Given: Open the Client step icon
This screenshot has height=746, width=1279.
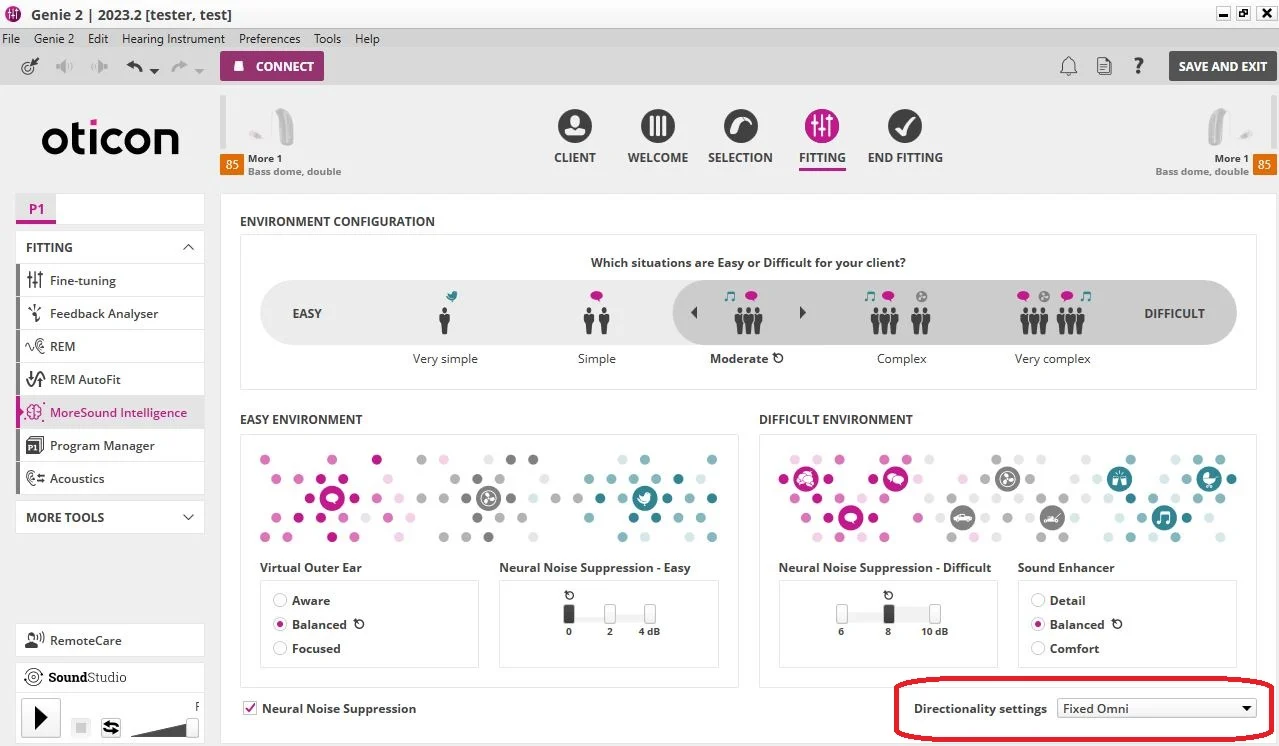Looking at the screenshot, I should (x=575, y=126).
